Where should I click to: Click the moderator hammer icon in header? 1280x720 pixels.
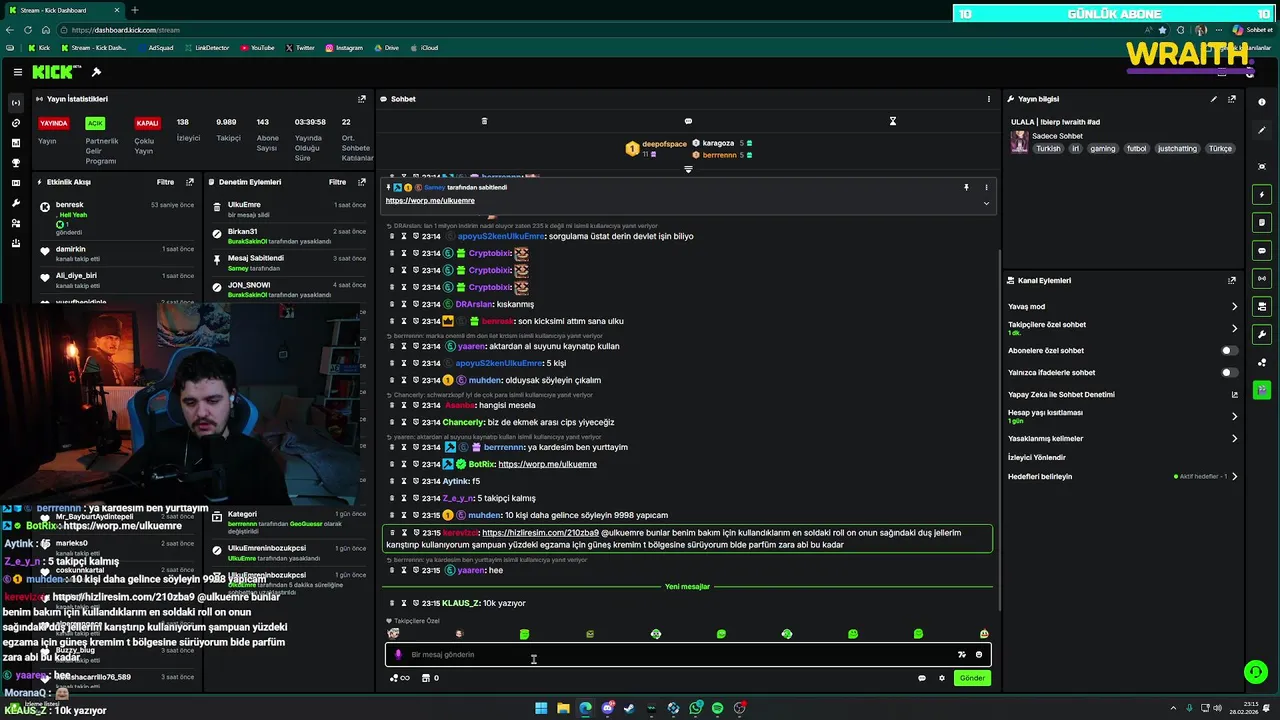(96, 72)
